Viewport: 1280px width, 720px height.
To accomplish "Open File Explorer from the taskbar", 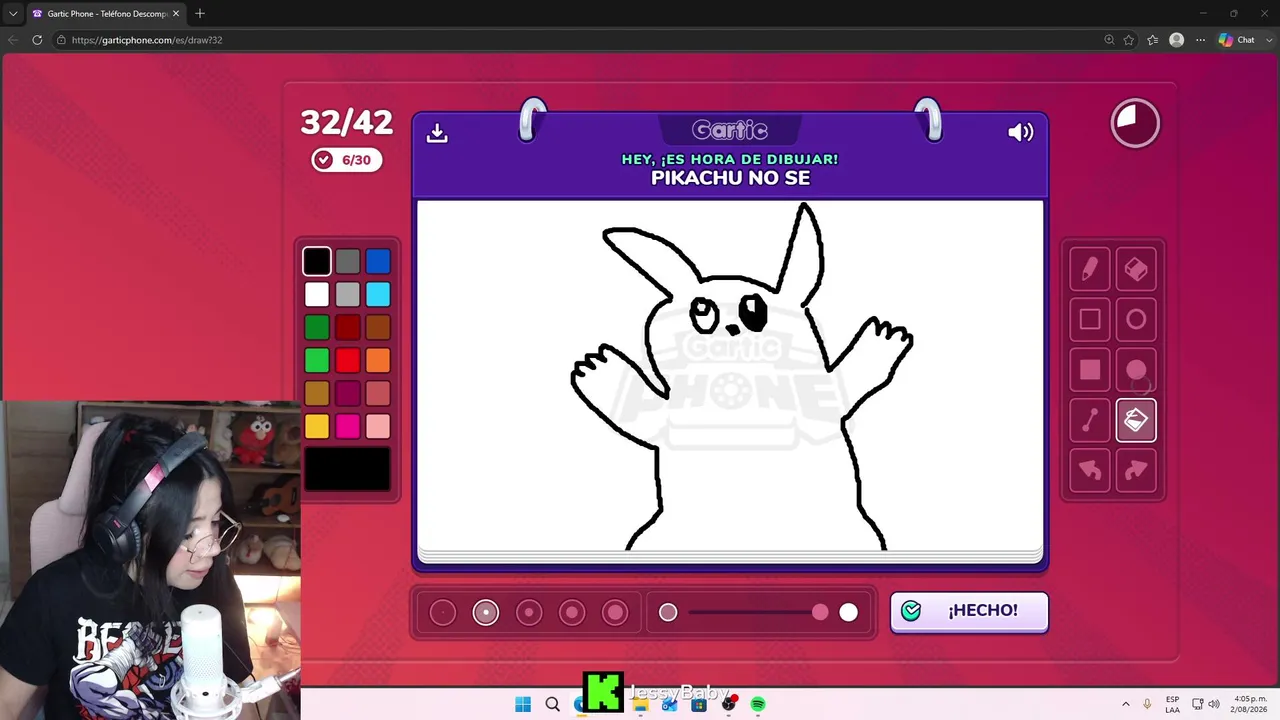I will [641, 704].
